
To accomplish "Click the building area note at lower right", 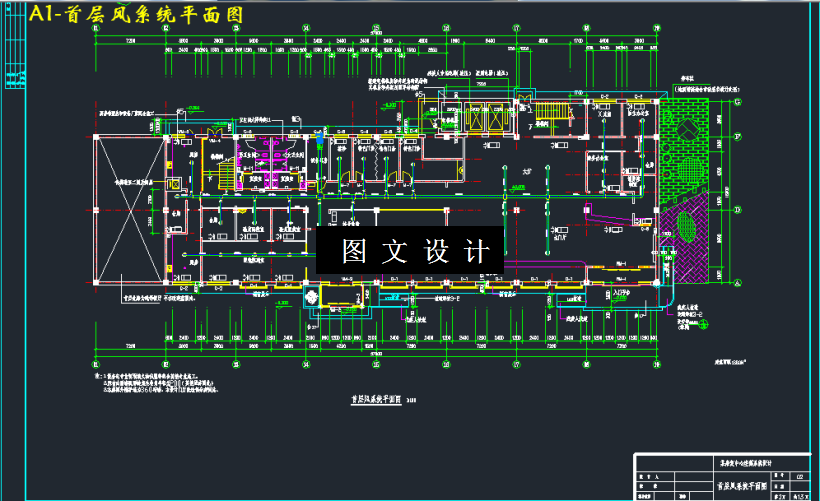I will click(x=731, y=361).
